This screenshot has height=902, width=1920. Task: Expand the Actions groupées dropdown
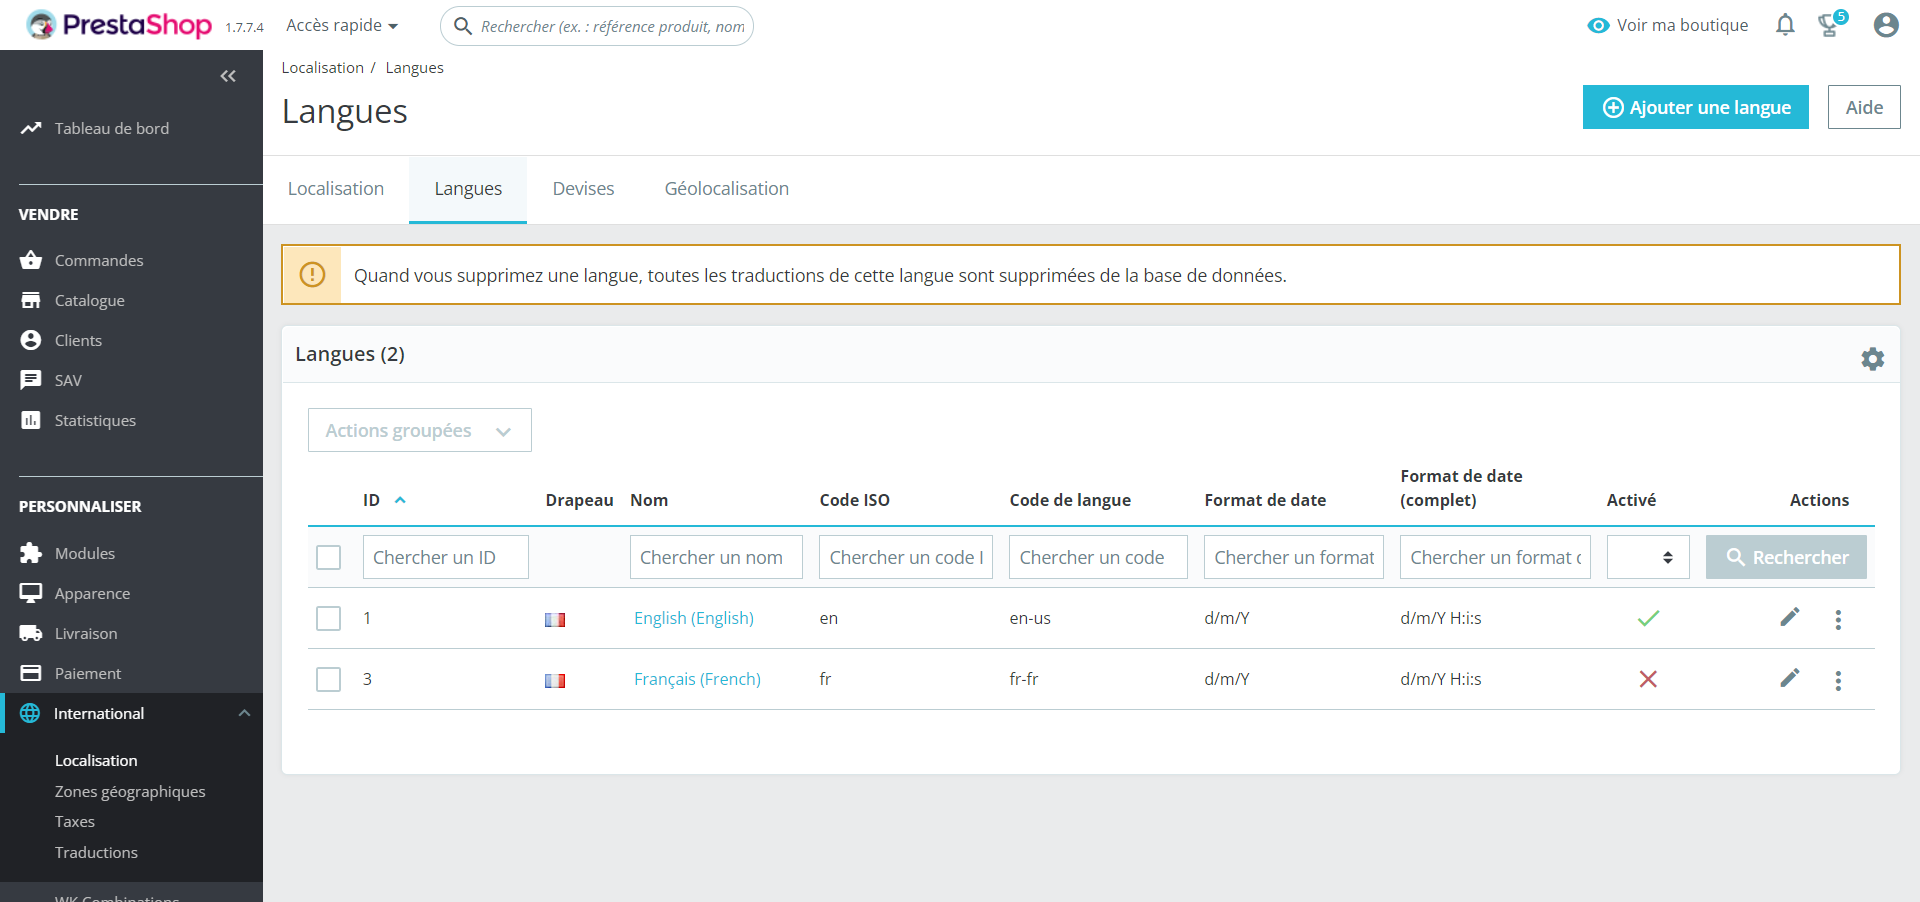419,430
